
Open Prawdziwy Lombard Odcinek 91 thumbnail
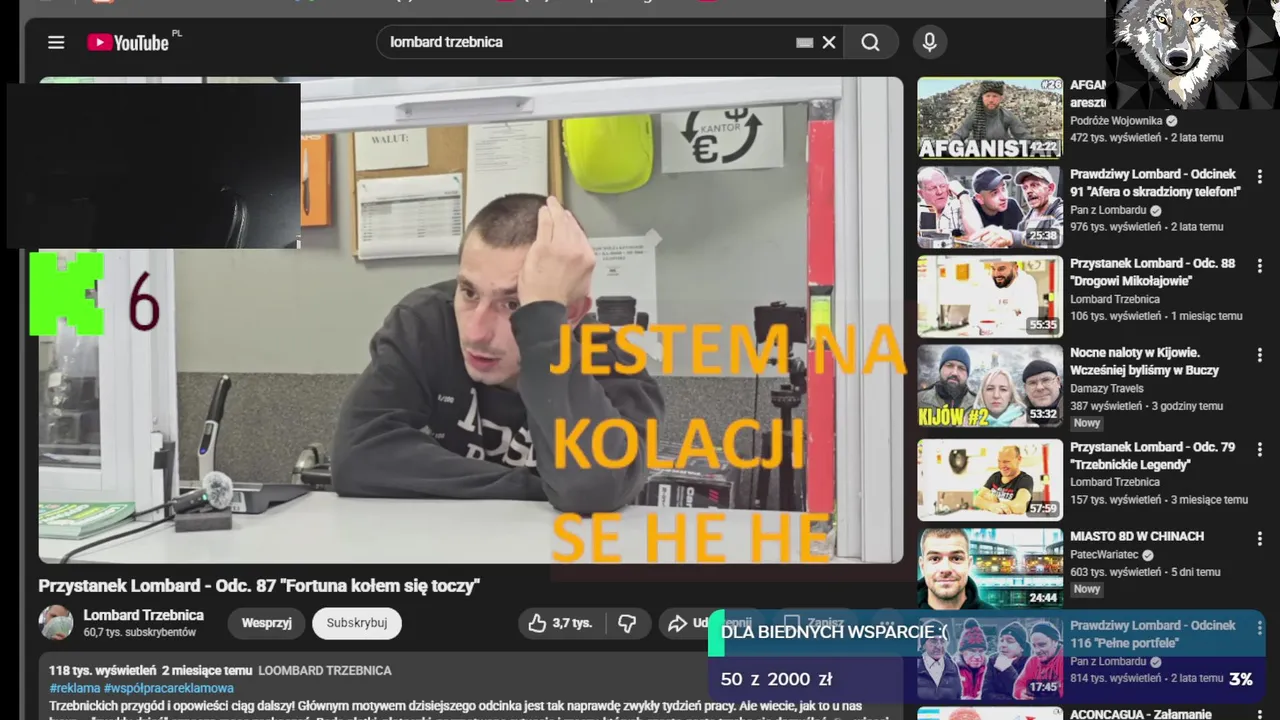990,207
